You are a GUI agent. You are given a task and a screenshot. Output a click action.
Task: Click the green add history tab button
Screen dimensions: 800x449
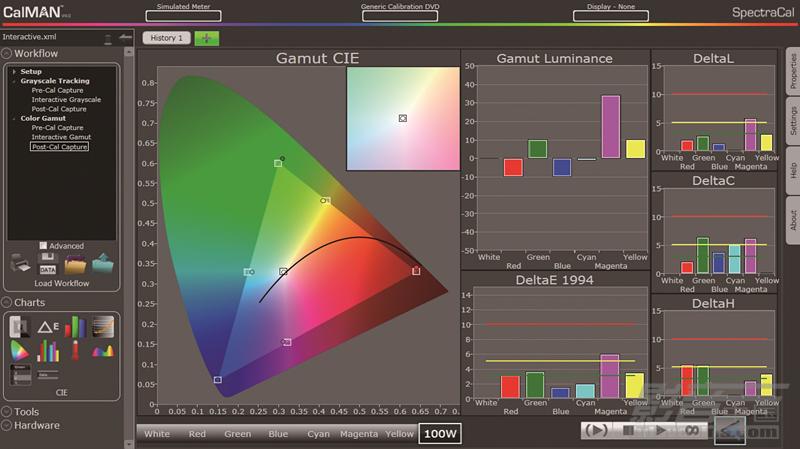pos(207,38)
